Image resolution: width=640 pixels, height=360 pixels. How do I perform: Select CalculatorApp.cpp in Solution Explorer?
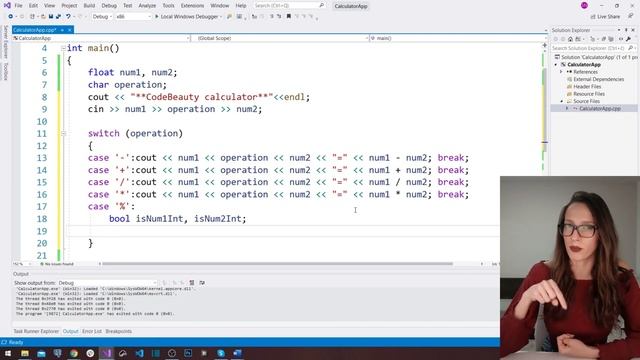coord(600,109)
